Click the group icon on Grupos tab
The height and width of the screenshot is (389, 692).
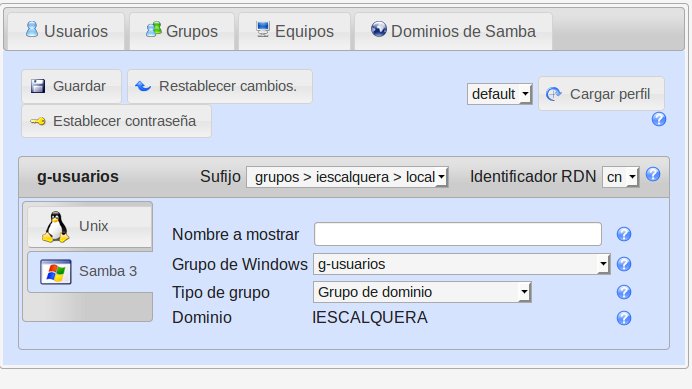[x=154, y=29]
